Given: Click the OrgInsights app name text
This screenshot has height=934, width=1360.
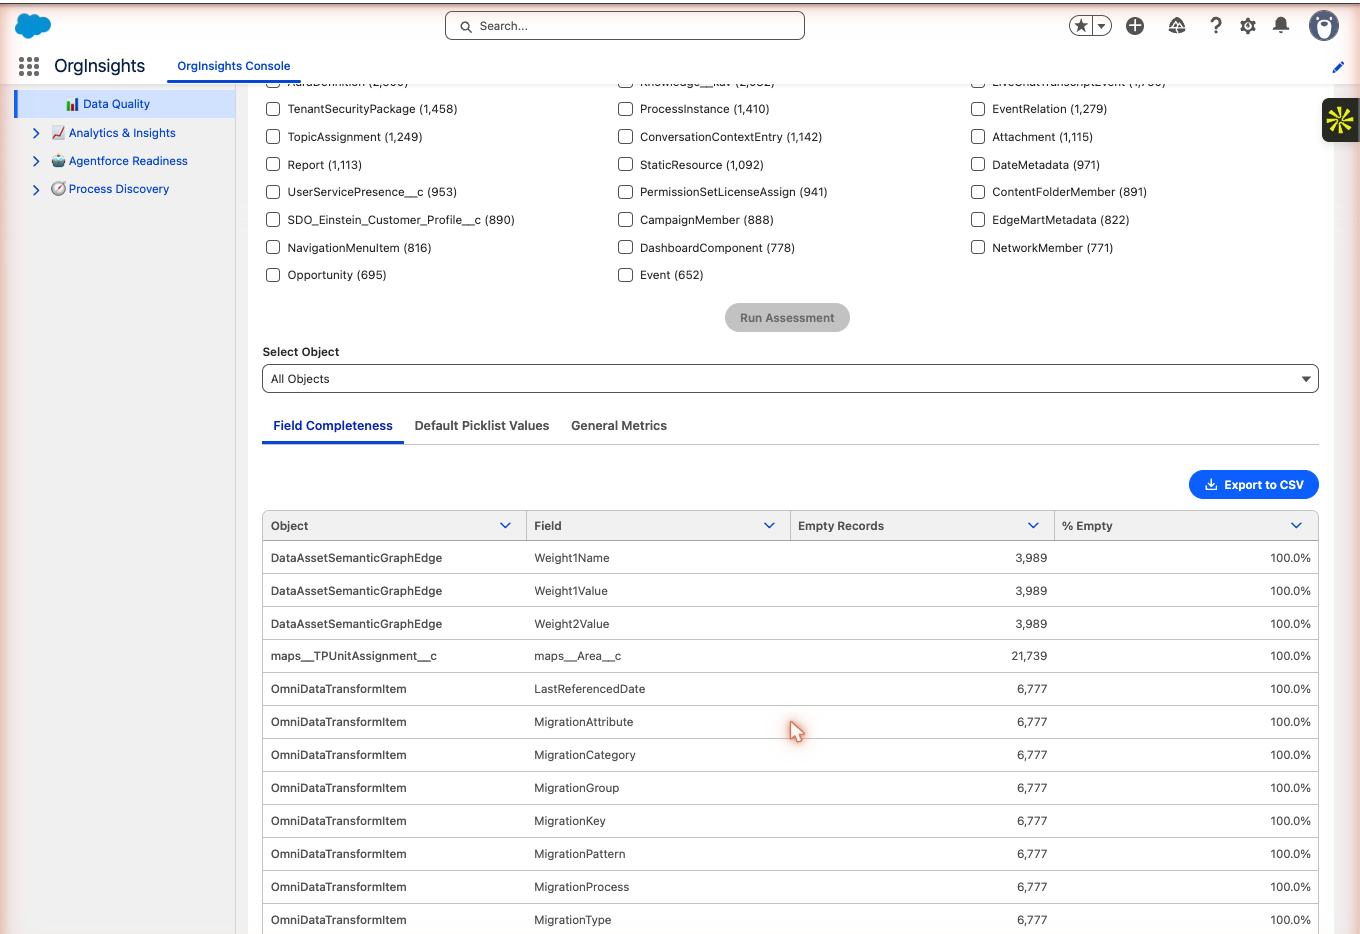Looking at the screenshot, I should [x=100, y=66].
